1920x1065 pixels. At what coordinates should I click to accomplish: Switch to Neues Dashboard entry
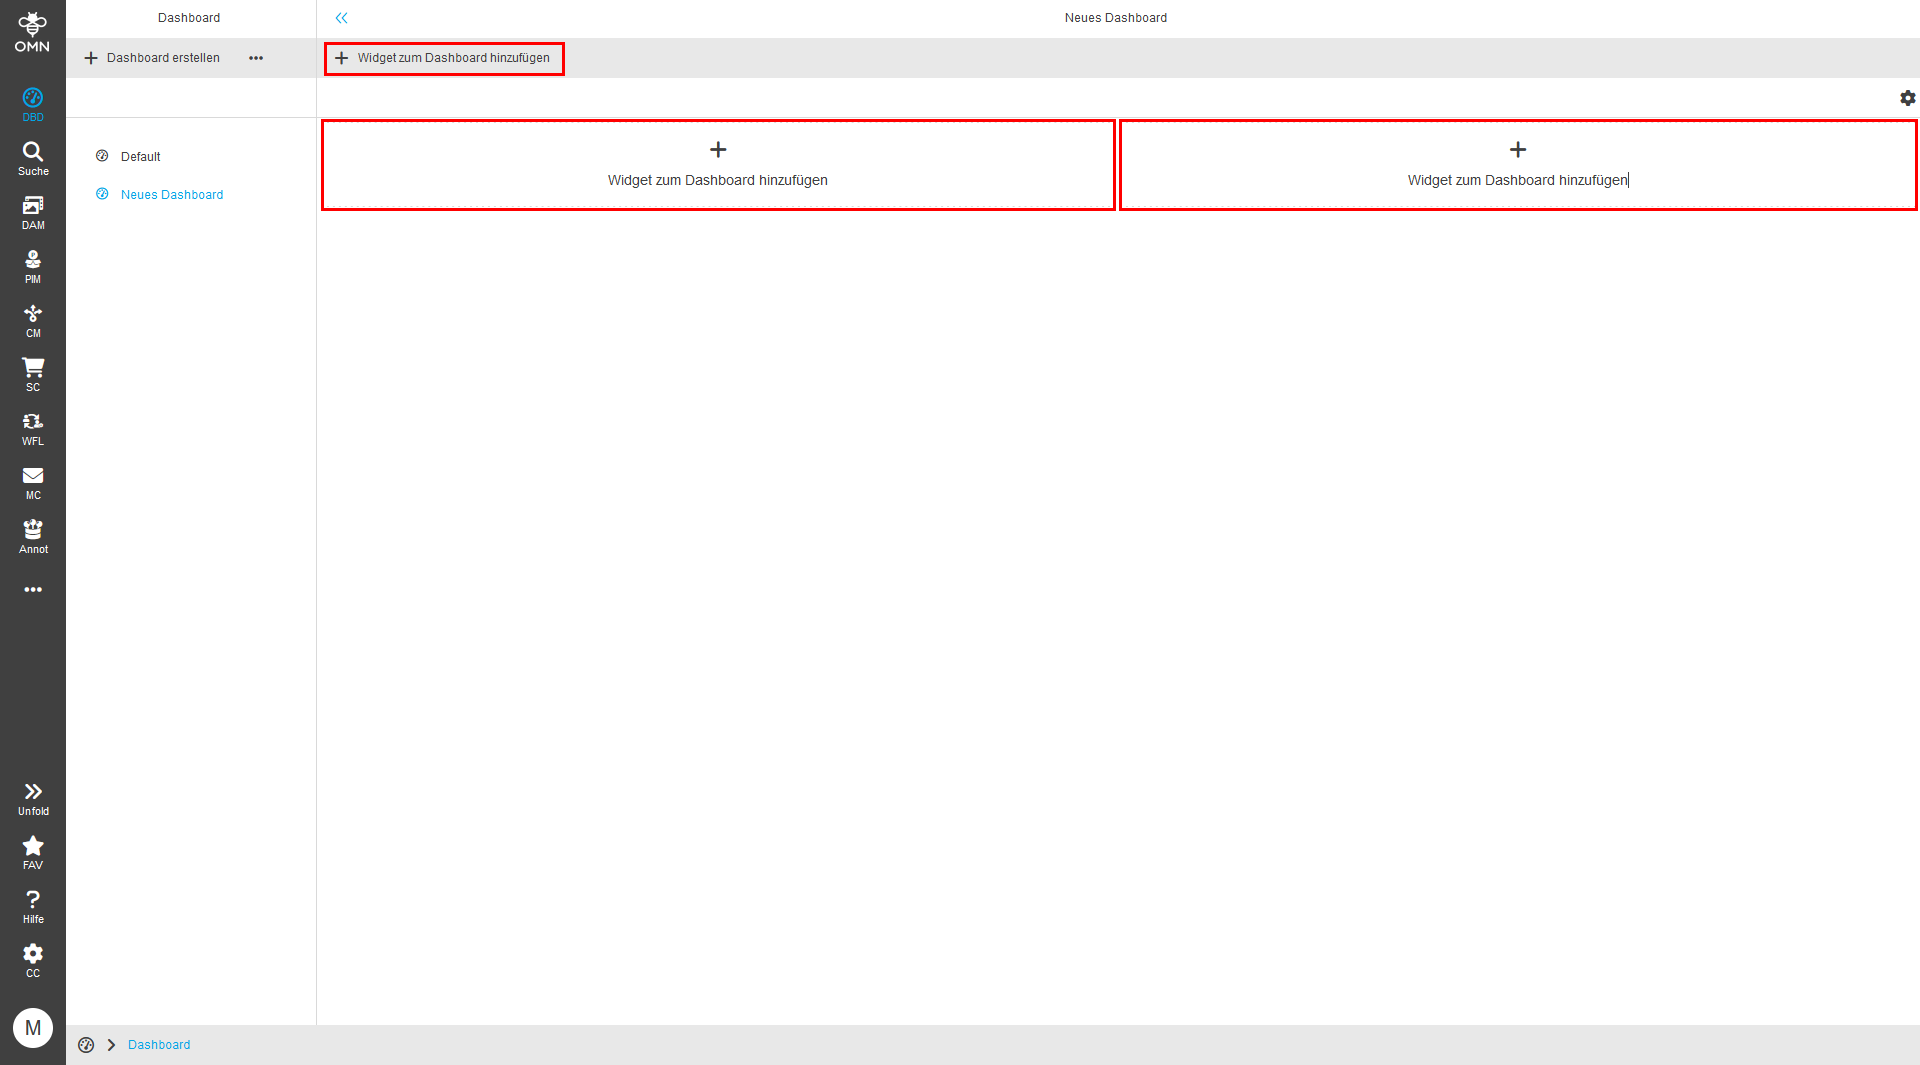pos(172,194)
